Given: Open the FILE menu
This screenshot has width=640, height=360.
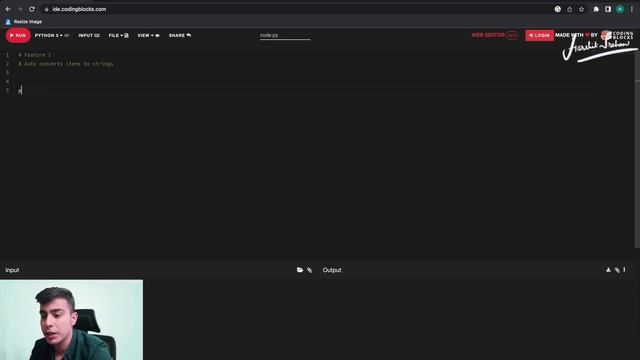Looking at the screenshot, I should pos(118,36).
